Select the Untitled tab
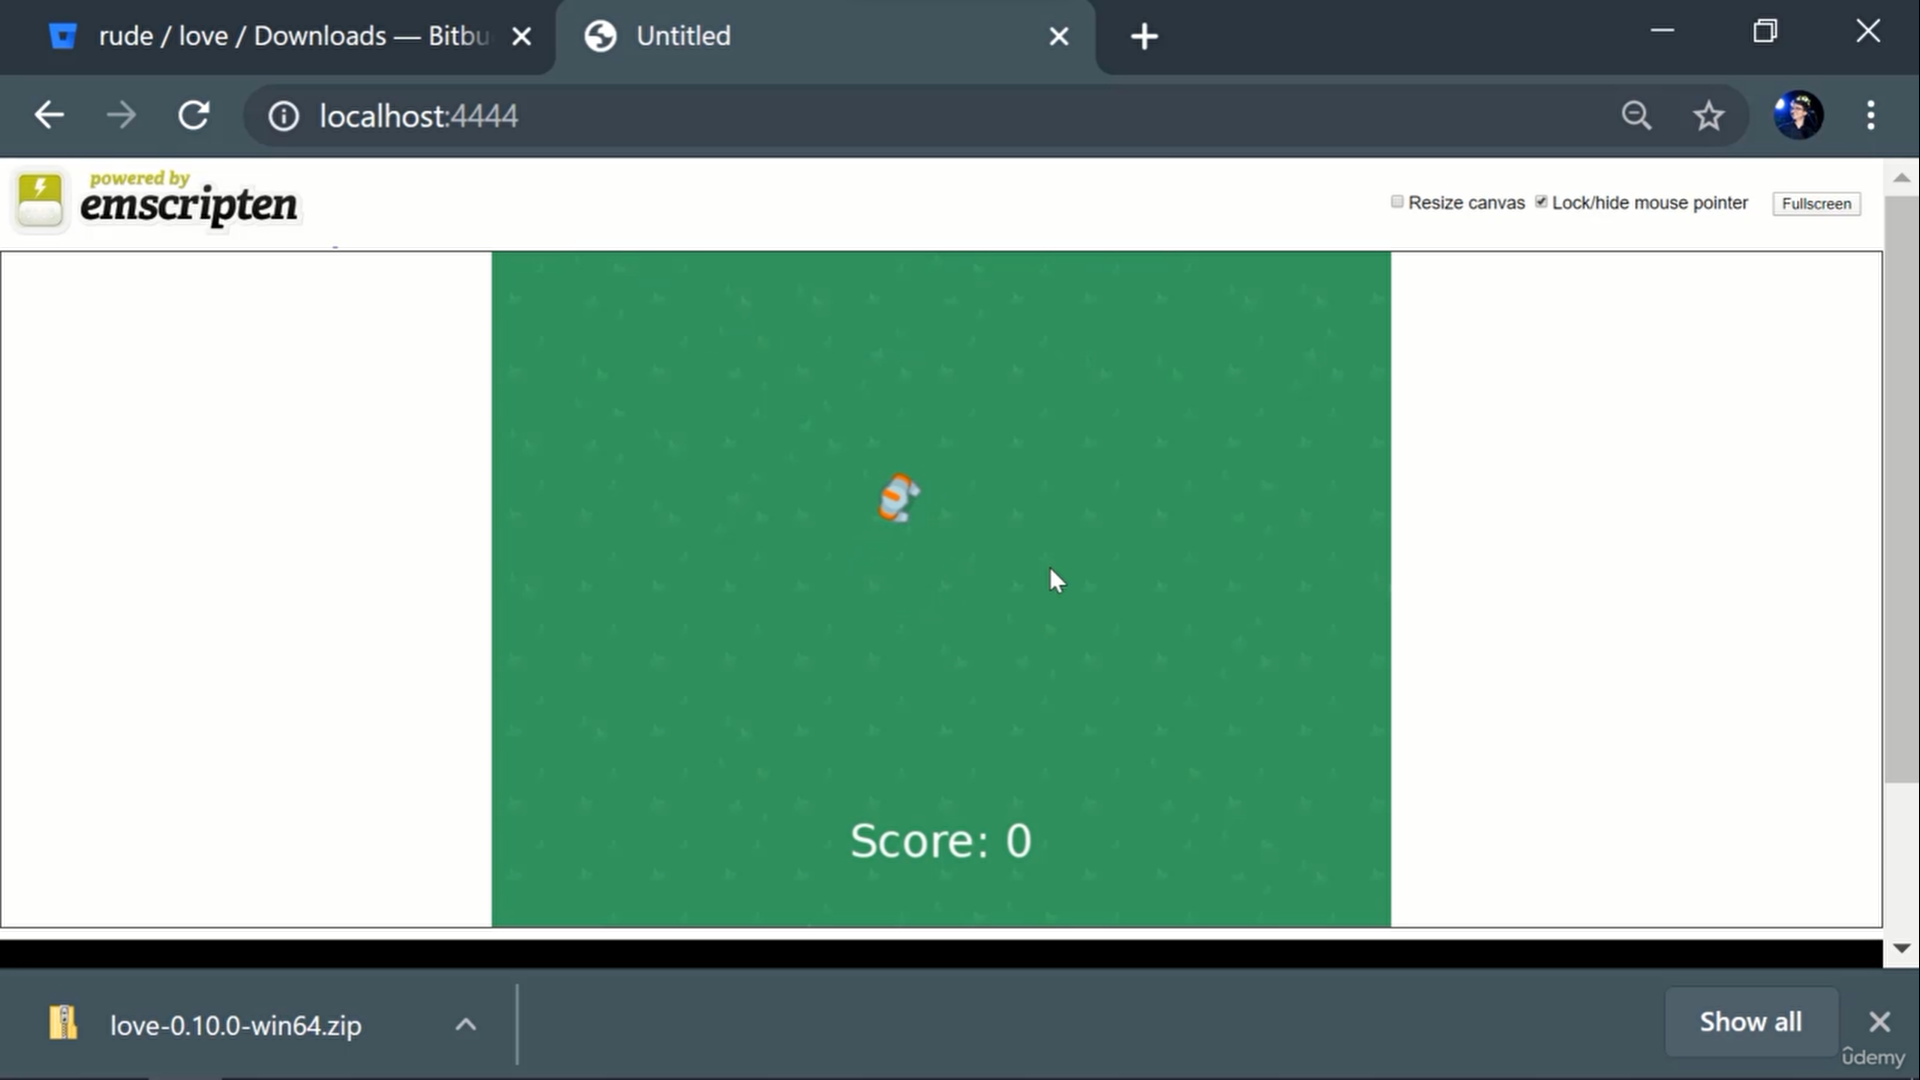 [825, 37]
